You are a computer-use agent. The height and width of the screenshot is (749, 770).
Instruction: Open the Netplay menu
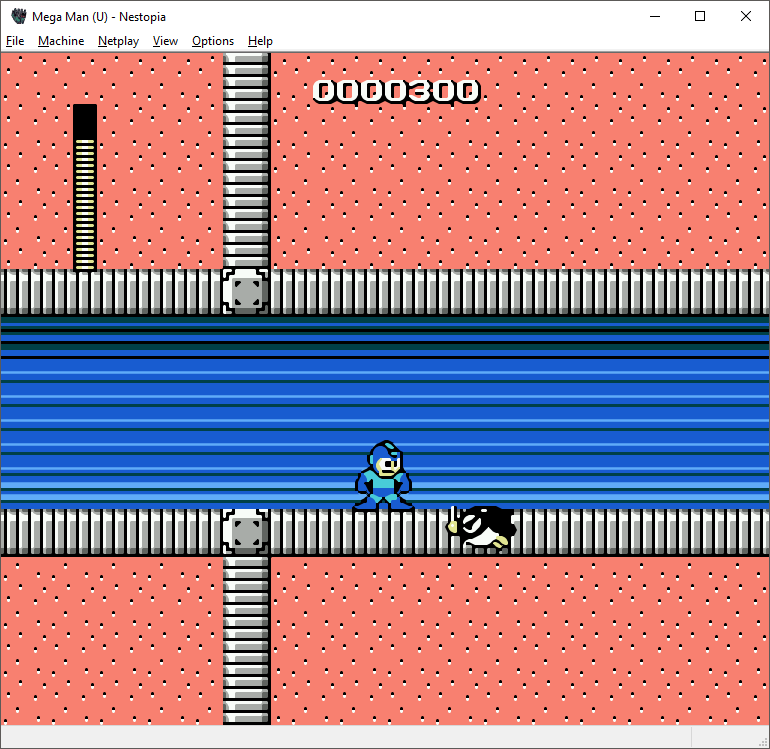pyautogui.click(x=118, y=41)
